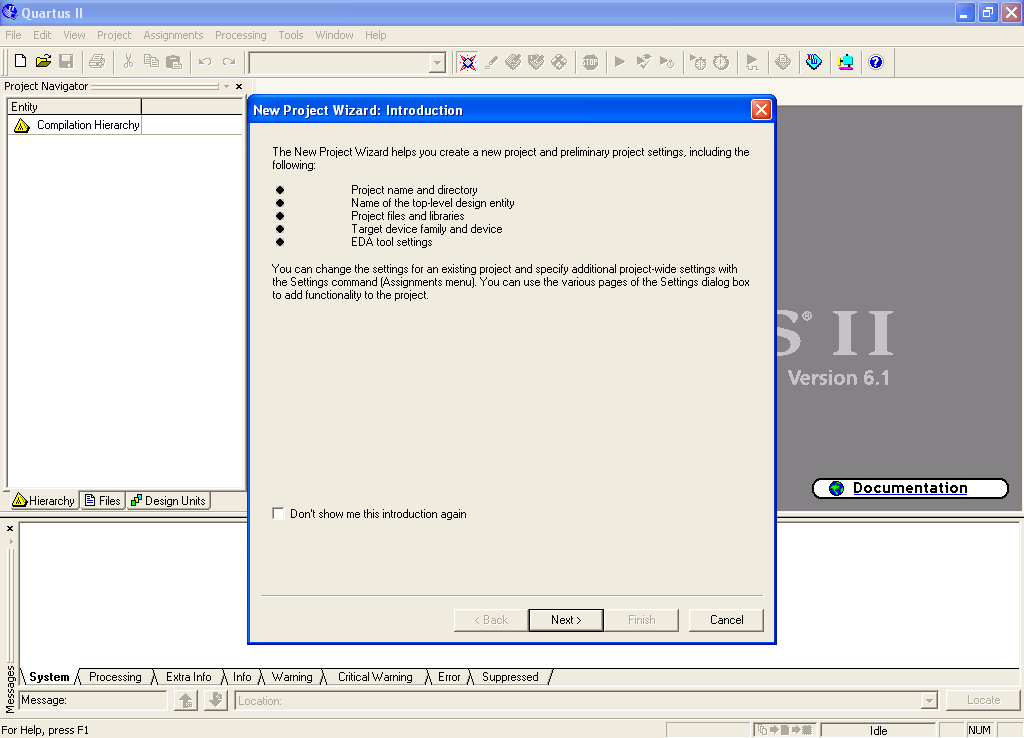Screen dimensions: 1024x738
Task: Select Compilation Hierarchy in the entity list
Action: coord(87,126)
